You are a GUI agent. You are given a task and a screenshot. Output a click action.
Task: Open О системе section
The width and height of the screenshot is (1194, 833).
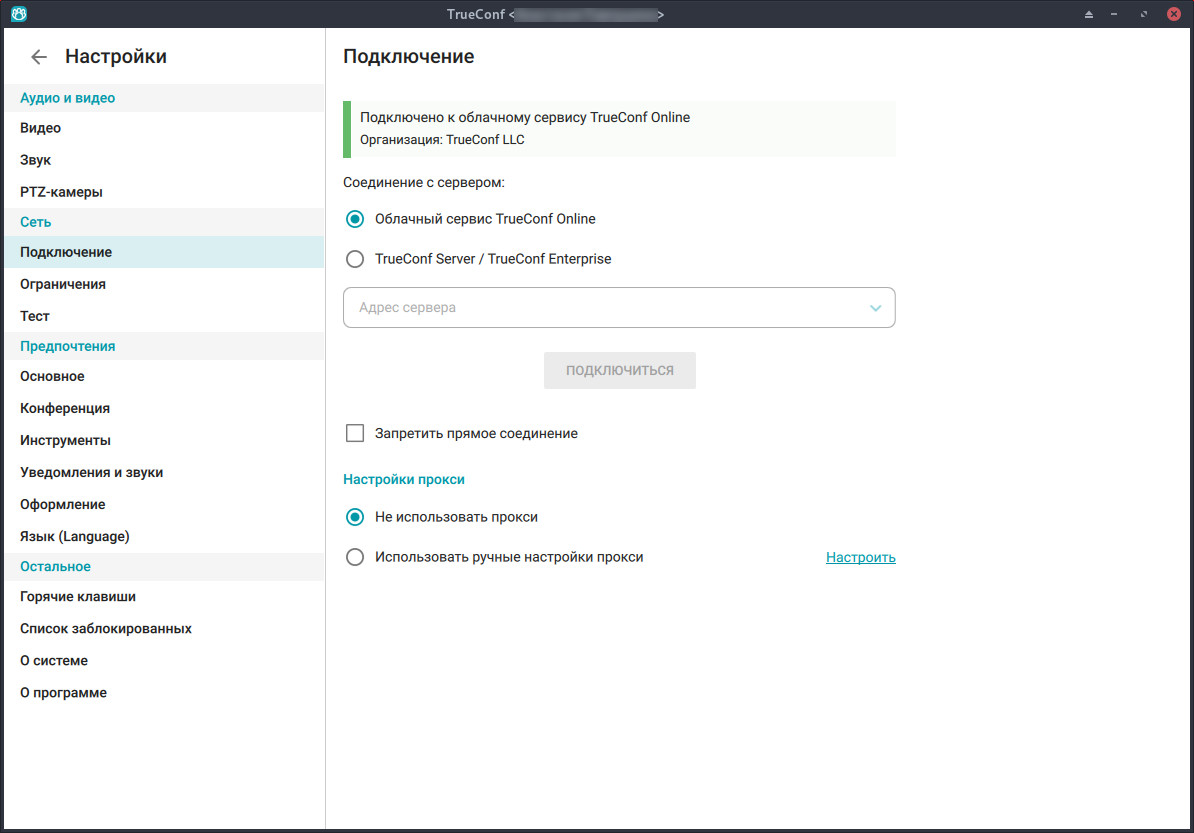[164, 660]
